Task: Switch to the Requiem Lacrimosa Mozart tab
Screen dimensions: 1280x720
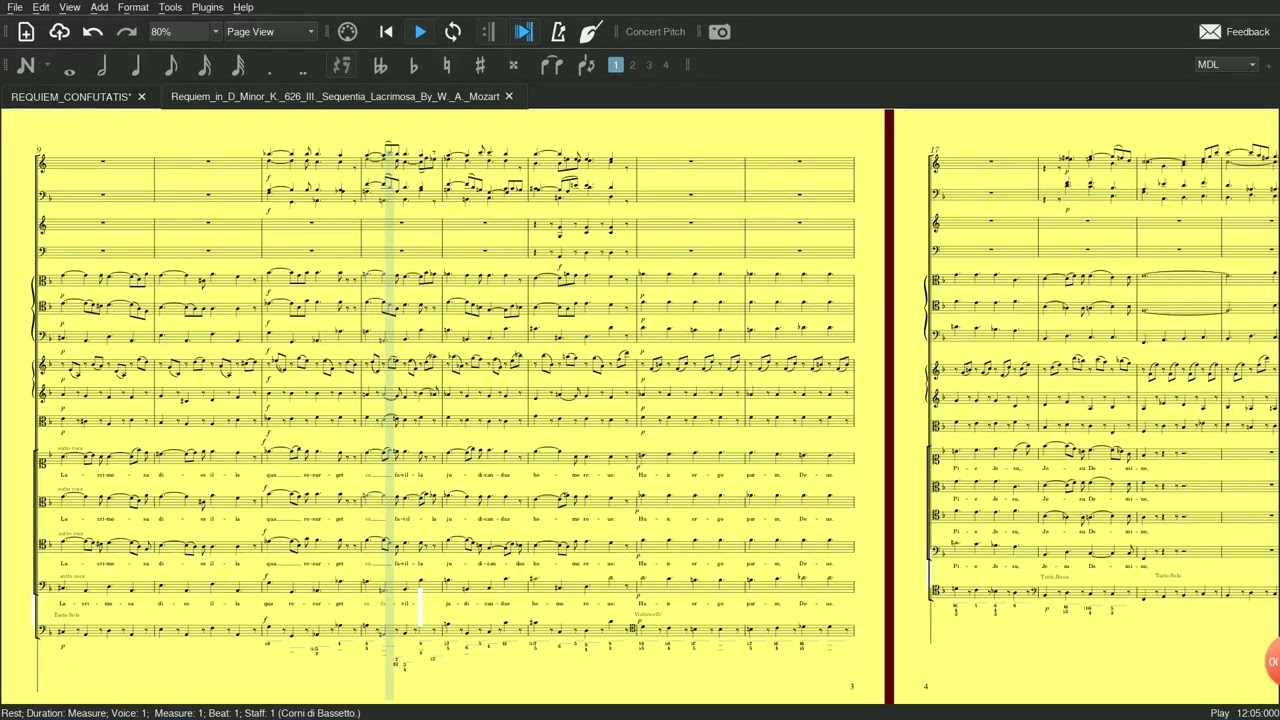Action: point(335,97)
